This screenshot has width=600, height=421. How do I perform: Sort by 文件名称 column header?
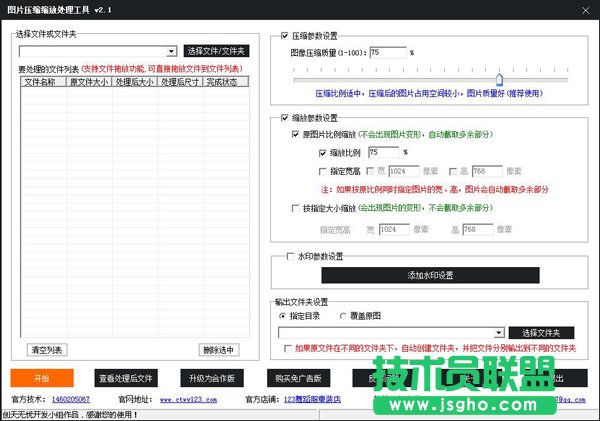coord(43,82)
